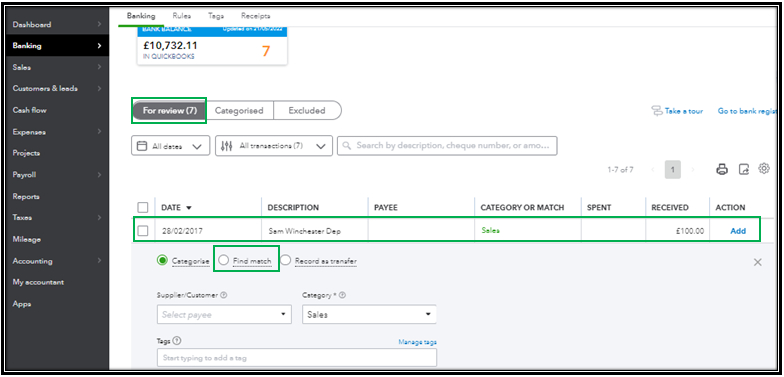Open Mileage in sidebar
Viewport: 784px width, 377px height.
tap(26, 240)
